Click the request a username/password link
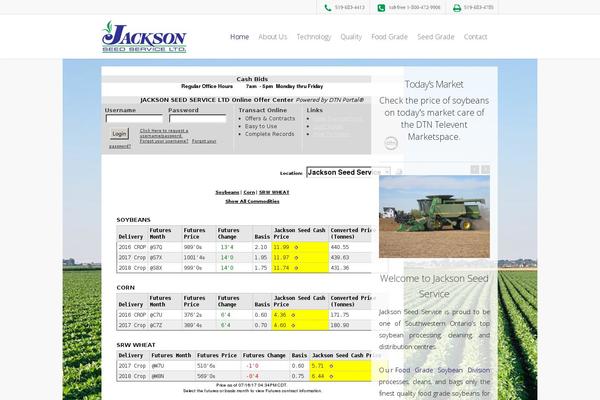600x400 pixels. pos(164,133)
